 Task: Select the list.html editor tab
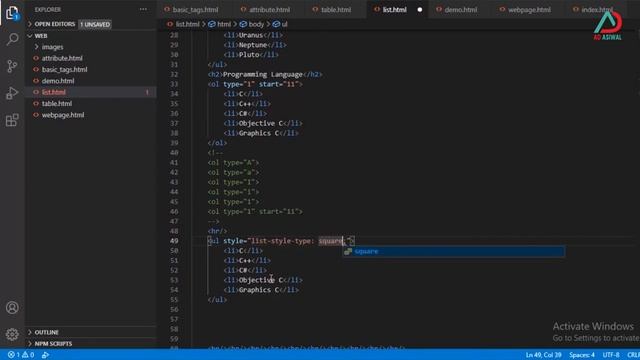coord(394,9)
